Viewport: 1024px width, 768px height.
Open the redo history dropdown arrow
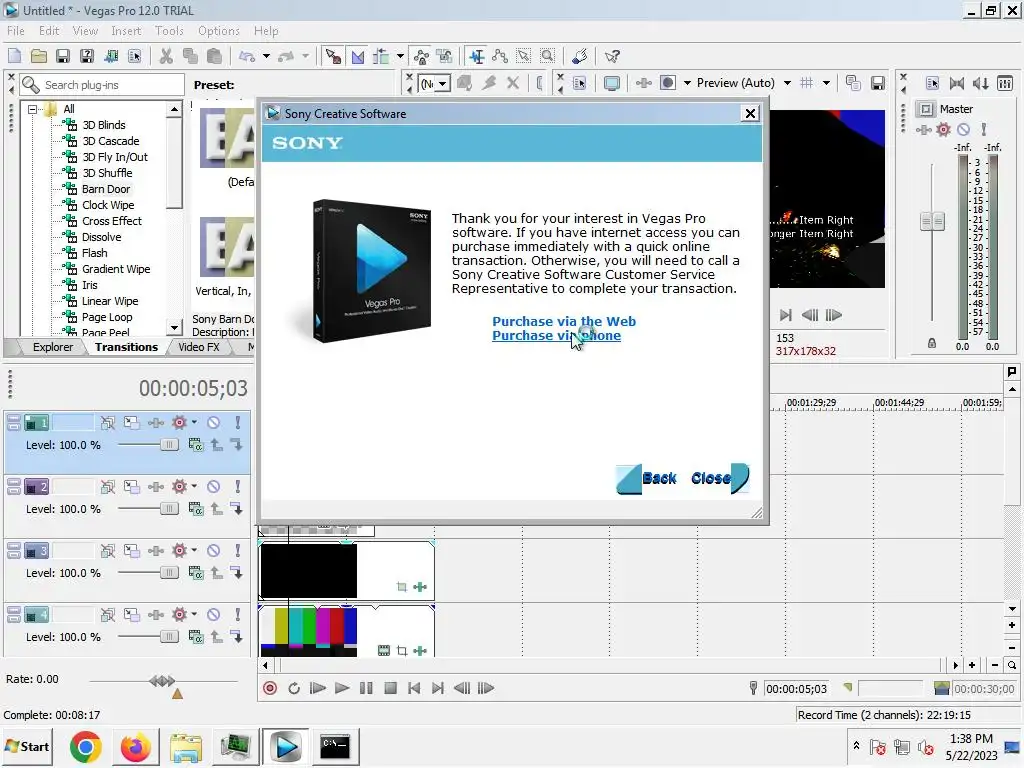pos(305,56)
